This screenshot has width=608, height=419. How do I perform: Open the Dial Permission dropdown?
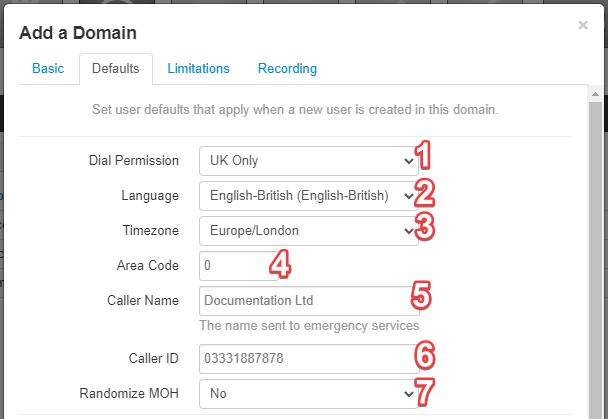tap(309, 161)
